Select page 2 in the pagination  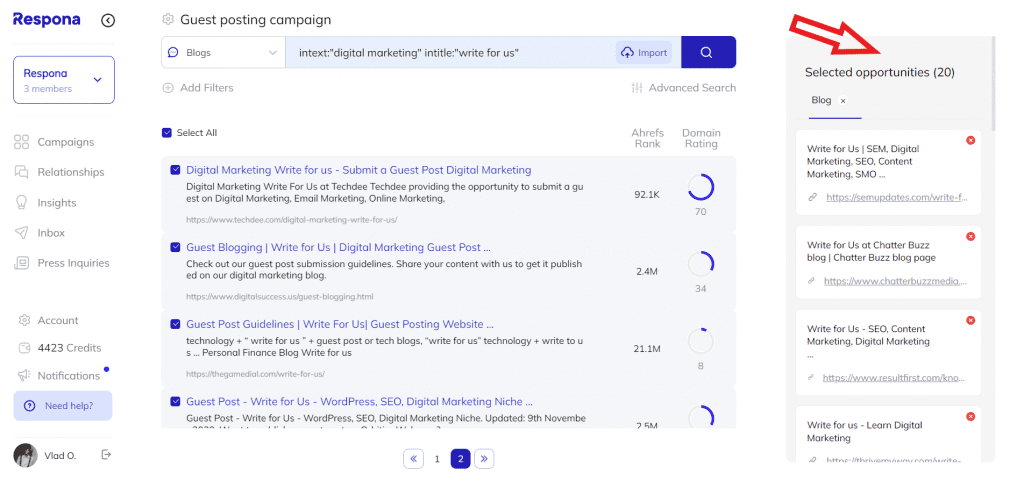[x=460, y=459]
